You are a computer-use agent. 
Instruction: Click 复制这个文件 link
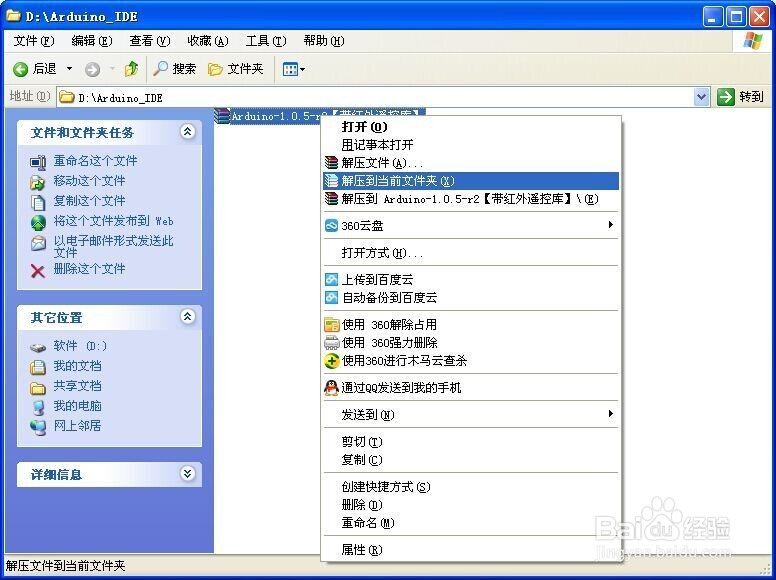[89, 201]
